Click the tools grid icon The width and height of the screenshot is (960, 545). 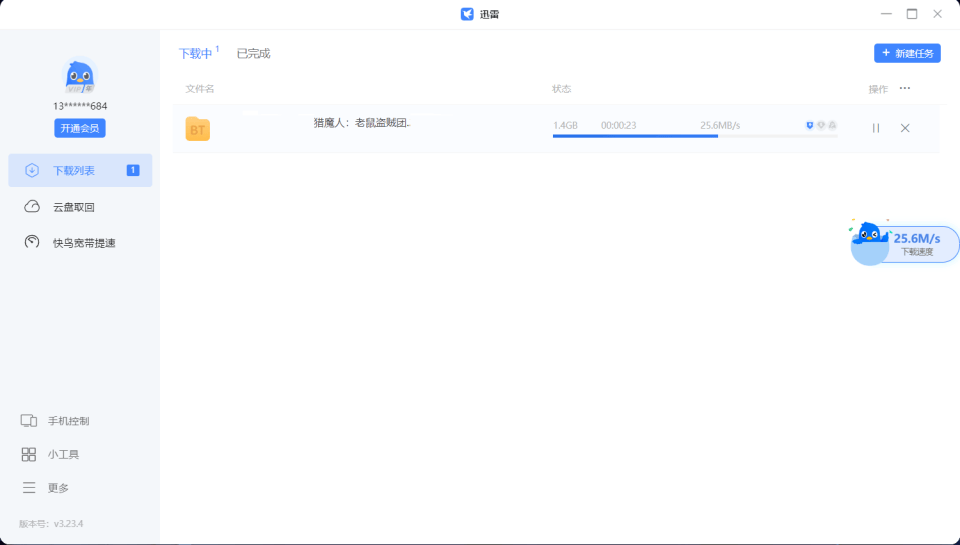pyautogui.click(x=29, y=454)
